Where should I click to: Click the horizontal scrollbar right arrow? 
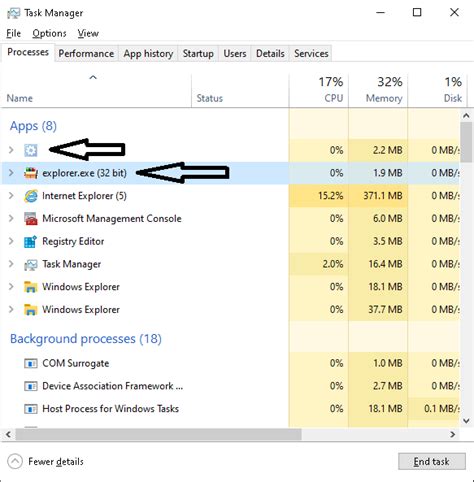[453, 434]
